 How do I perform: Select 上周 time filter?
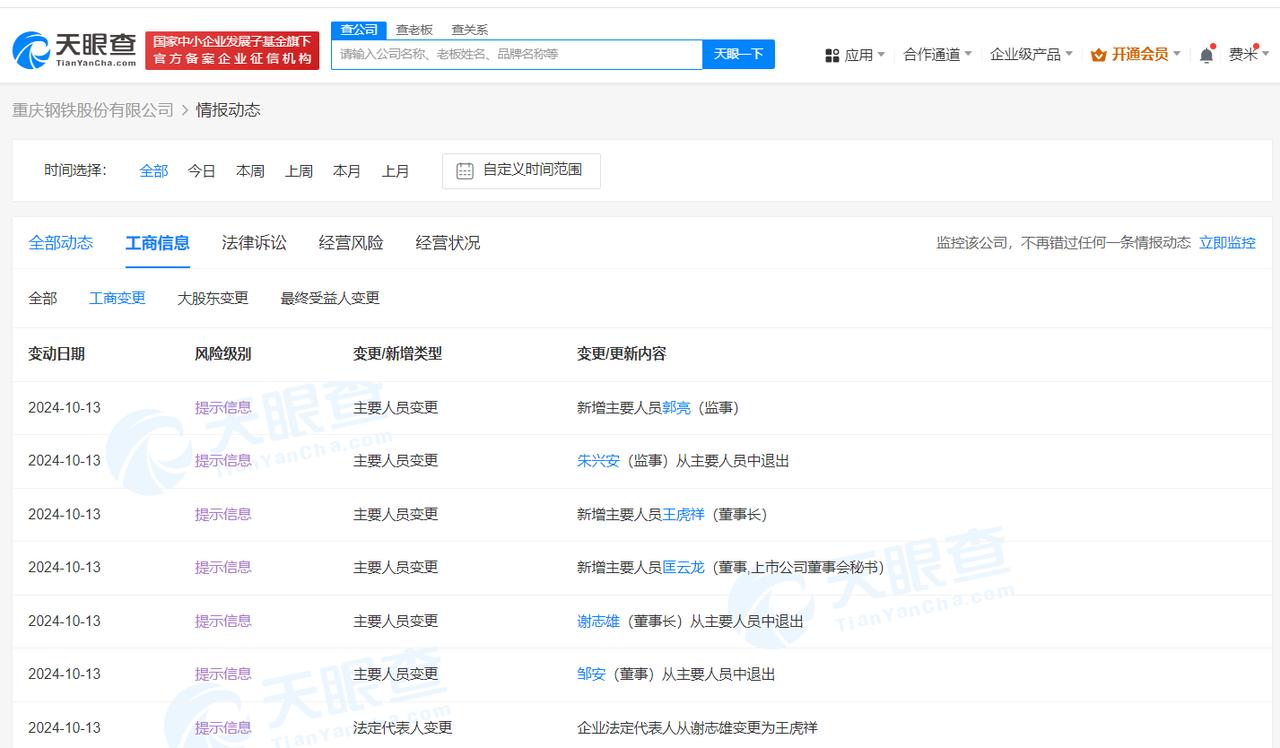click(x=299, y=171)
